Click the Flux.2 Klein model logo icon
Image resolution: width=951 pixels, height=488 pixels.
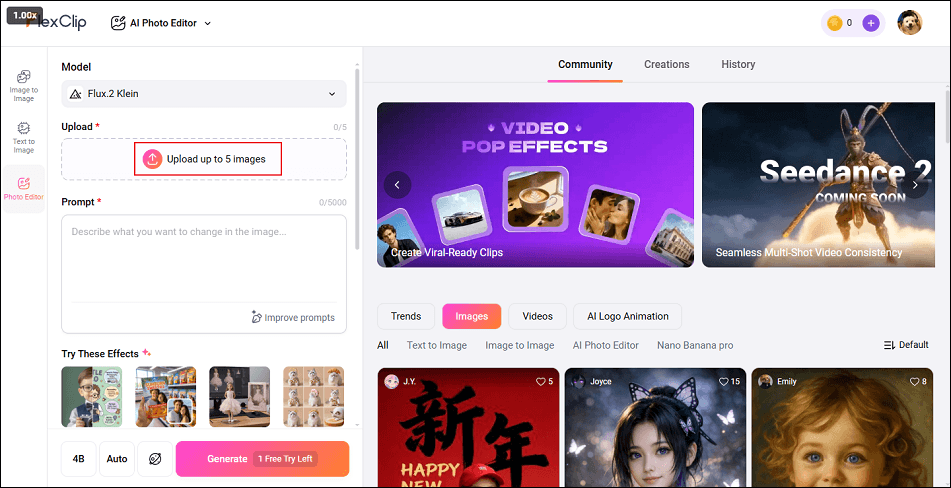pyautogui.click(x=75, y=94)
